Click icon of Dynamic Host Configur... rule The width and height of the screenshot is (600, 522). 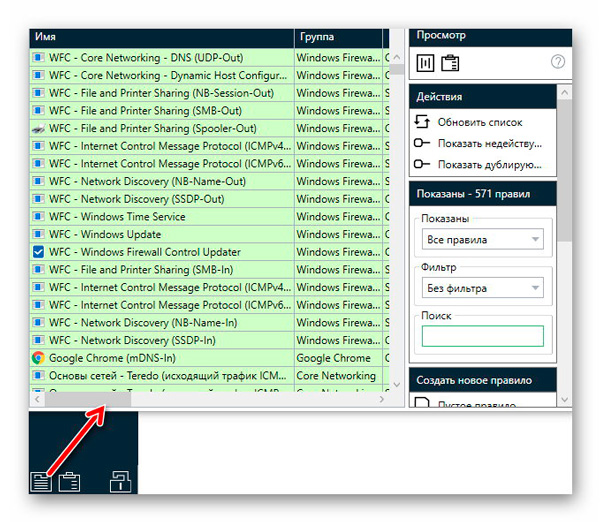click(38, 75)
